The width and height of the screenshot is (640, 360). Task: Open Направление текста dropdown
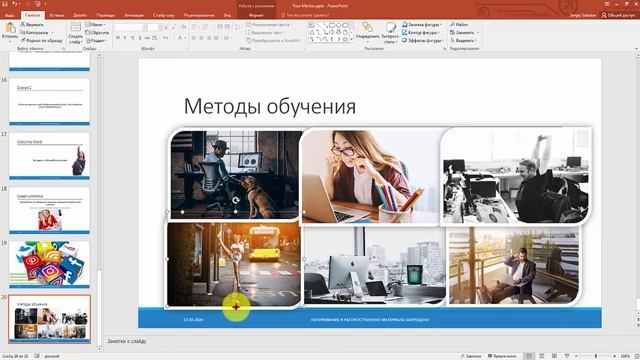point(268,25)
